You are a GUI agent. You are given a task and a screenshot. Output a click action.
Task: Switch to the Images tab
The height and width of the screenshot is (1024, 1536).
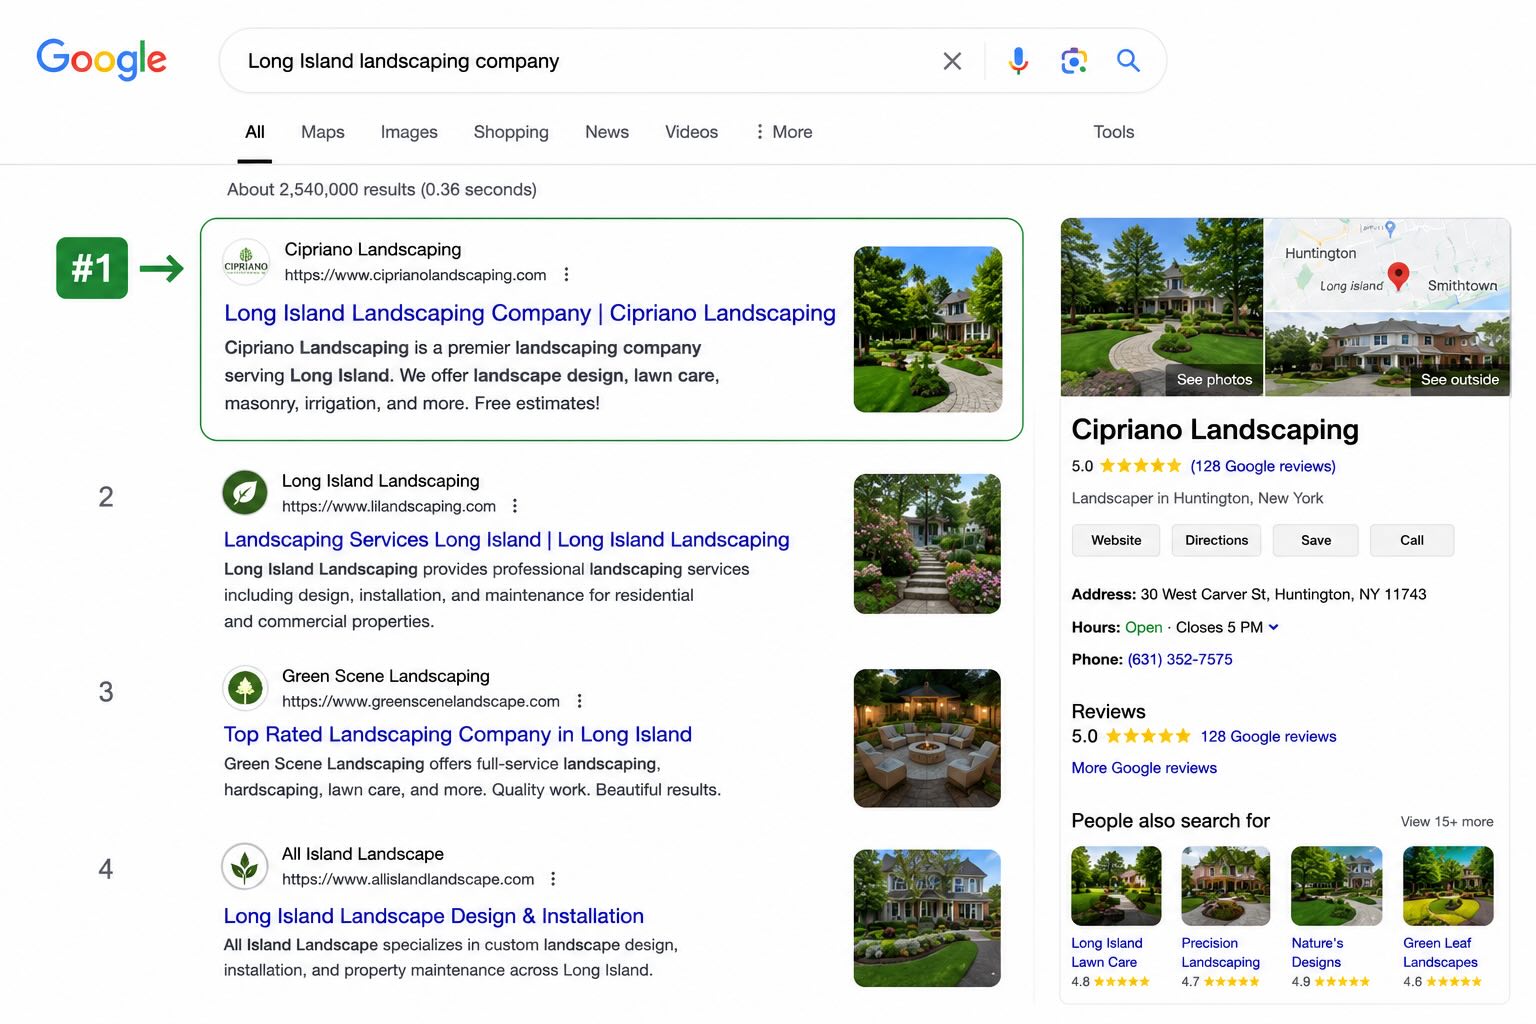(x=409, y=132)
